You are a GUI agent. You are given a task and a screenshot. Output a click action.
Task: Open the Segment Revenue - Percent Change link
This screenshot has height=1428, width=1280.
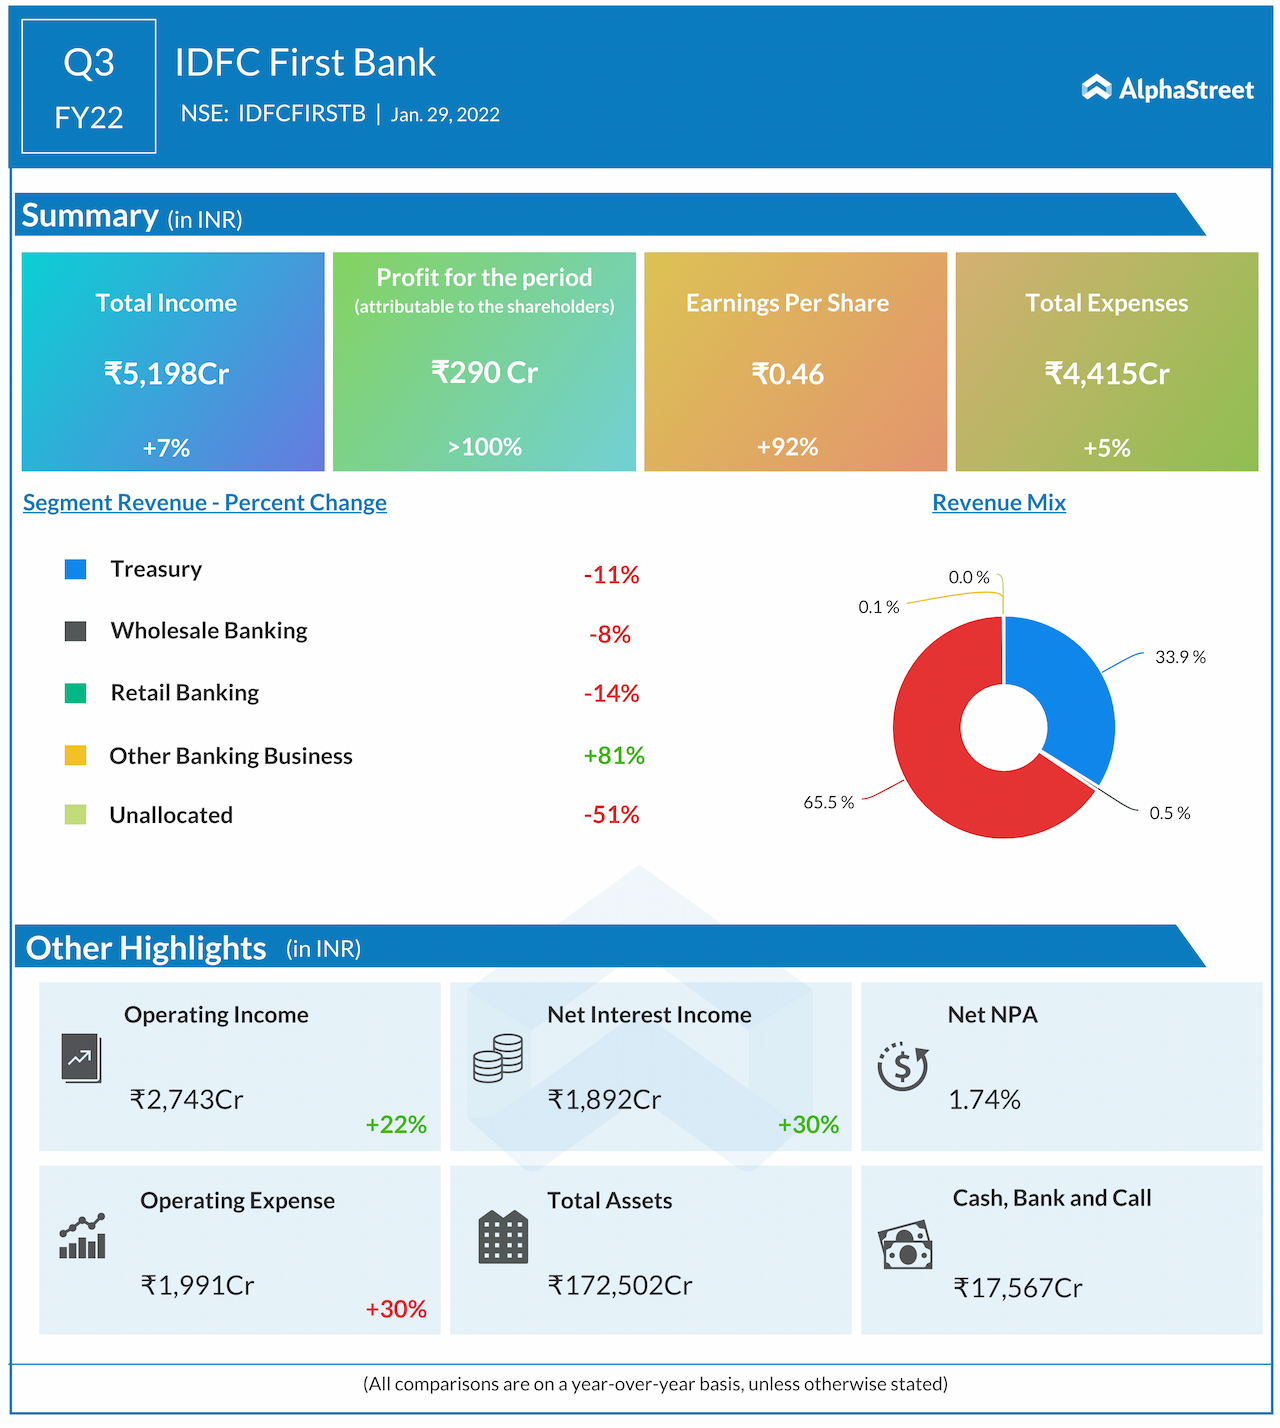click(x=205, y=503)
